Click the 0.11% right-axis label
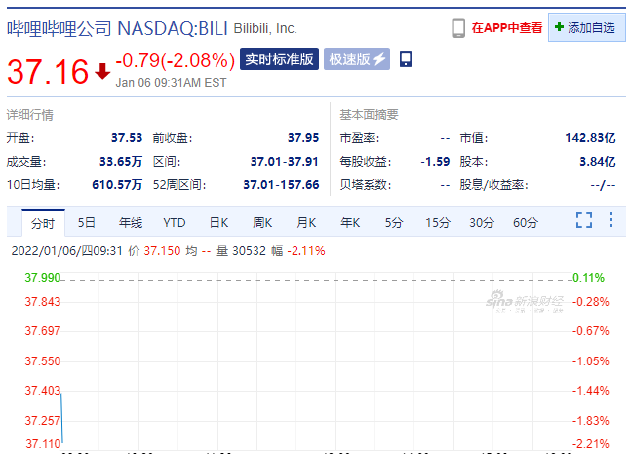Screen dimensions: 630x454 589,278
